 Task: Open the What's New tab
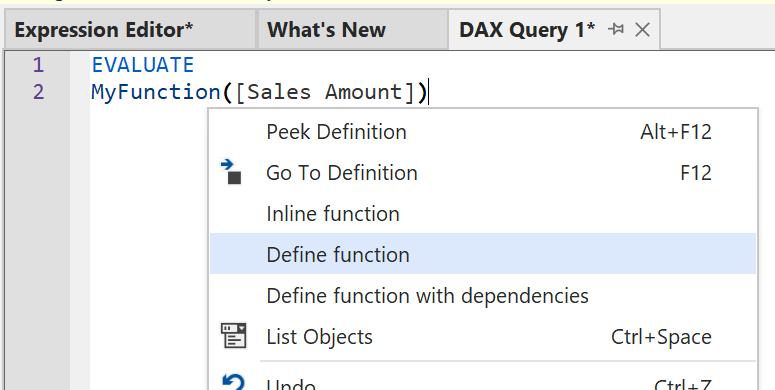(352, 30)
